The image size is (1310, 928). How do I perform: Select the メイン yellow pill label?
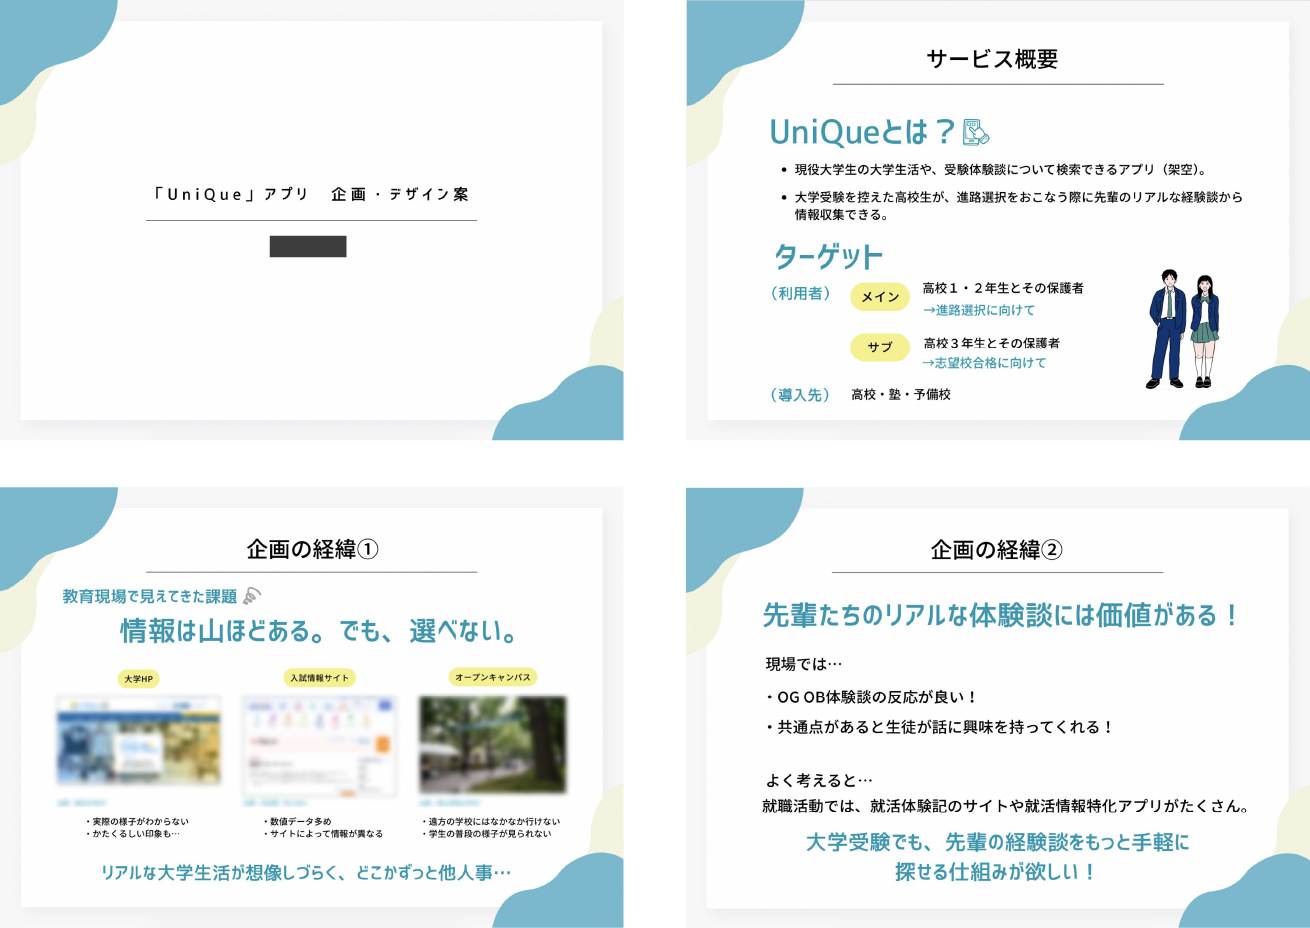(x=880, y=297)
